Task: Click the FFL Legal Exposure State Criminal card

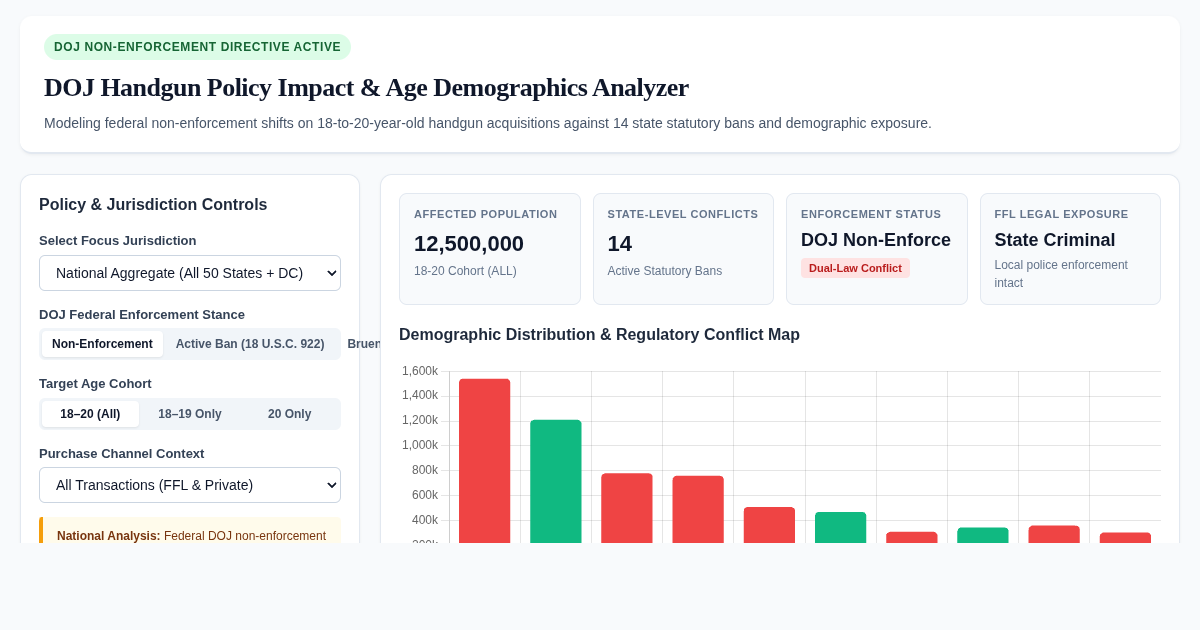Action: click(x=1070, y=249)
